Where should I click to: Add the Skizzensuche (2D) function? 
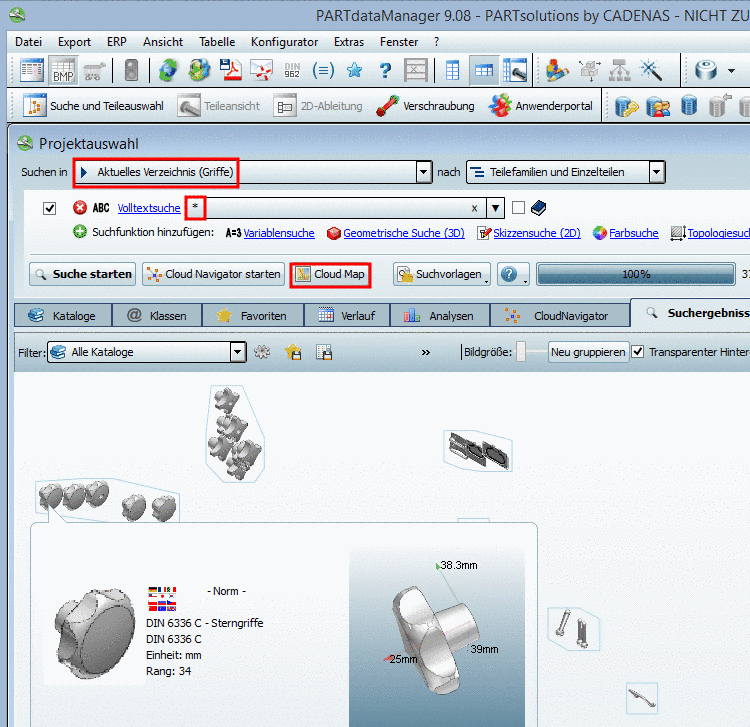coord(537,233)
